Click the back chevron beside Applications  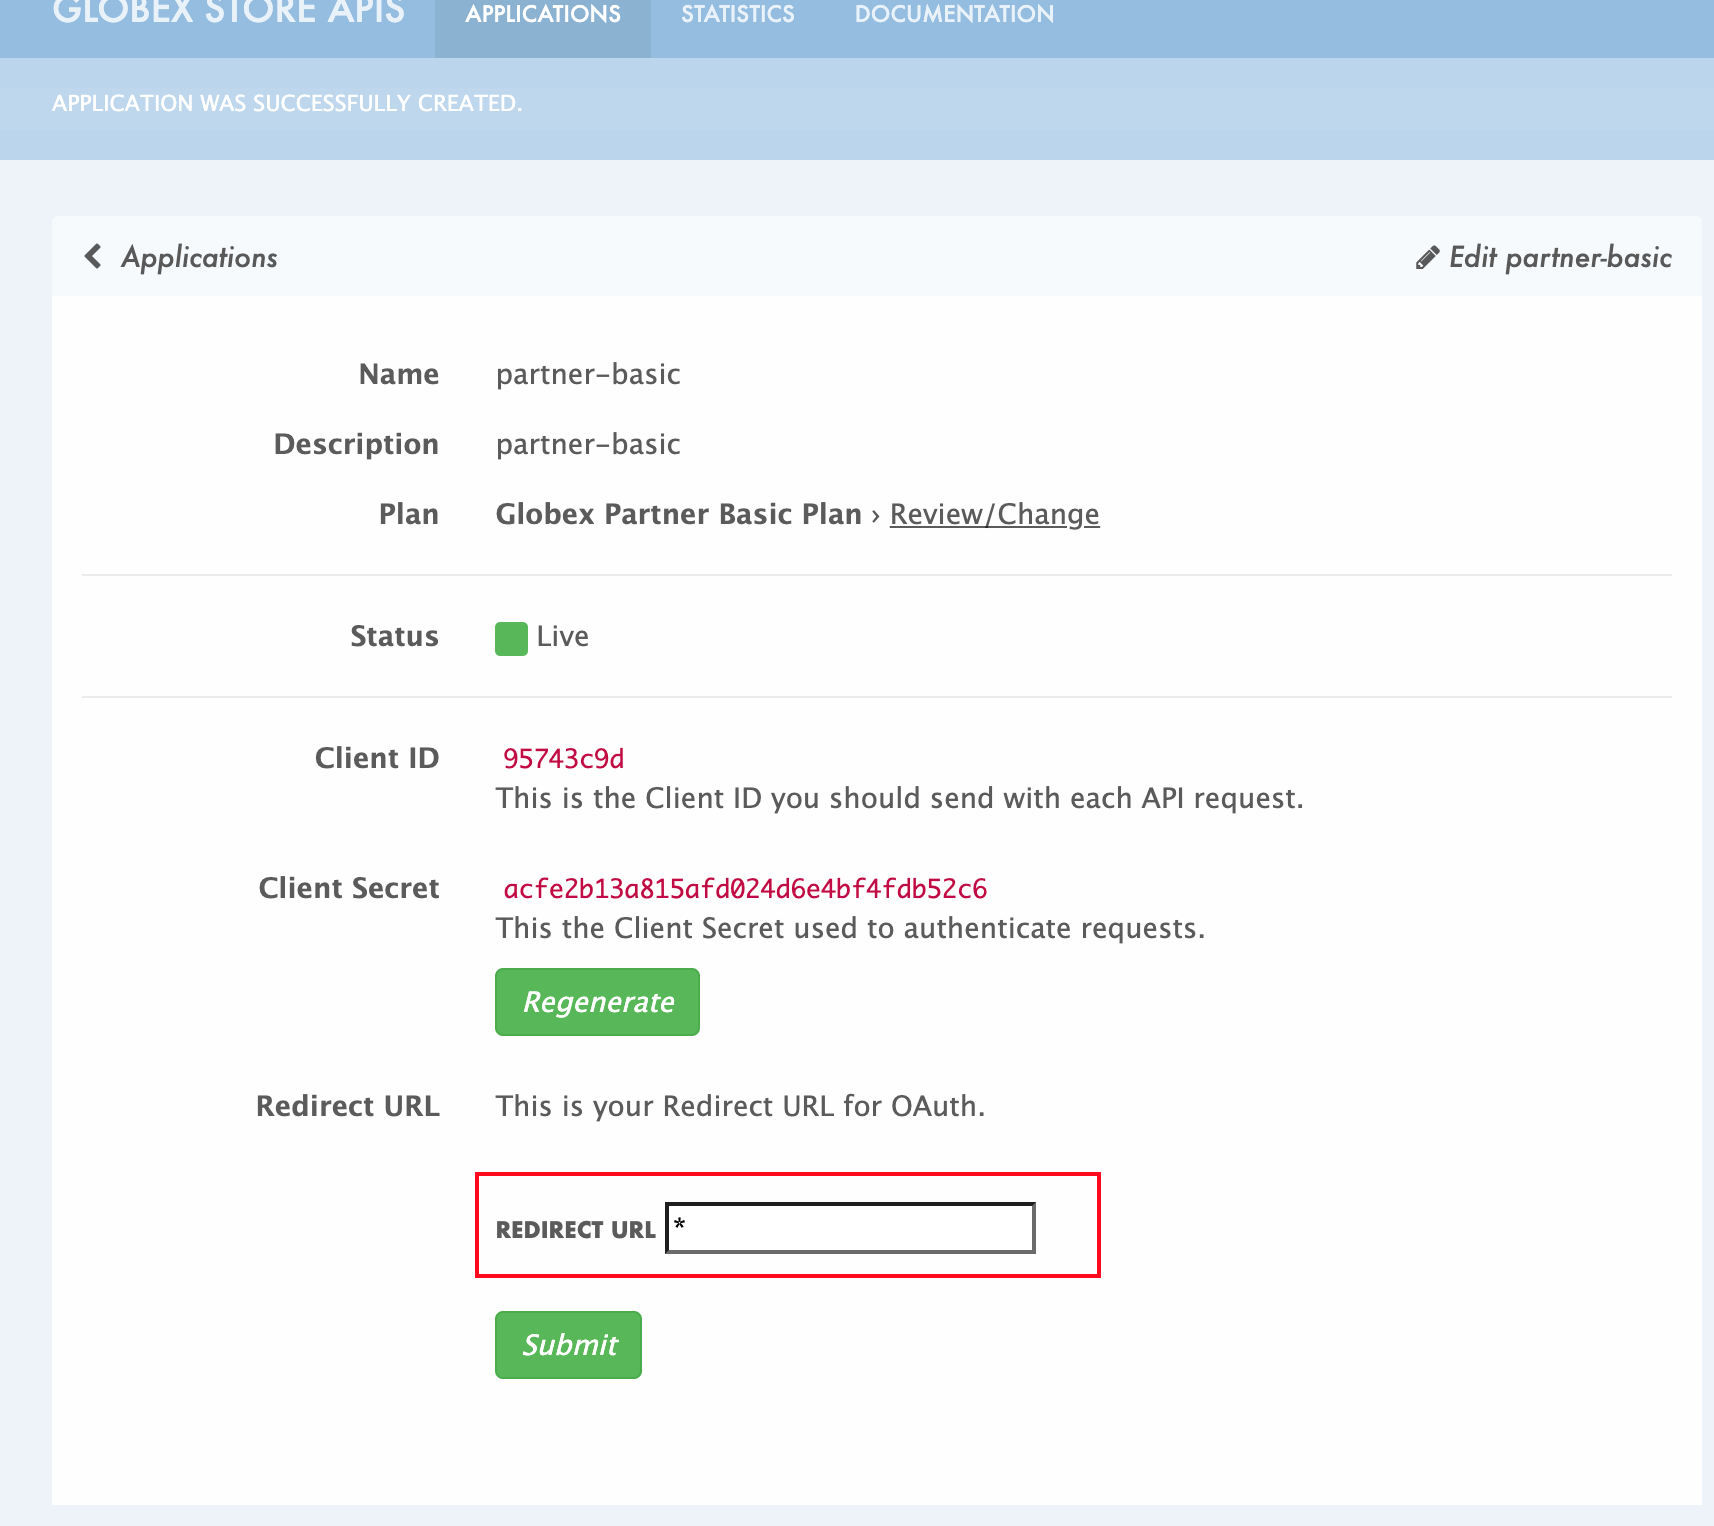93,257
